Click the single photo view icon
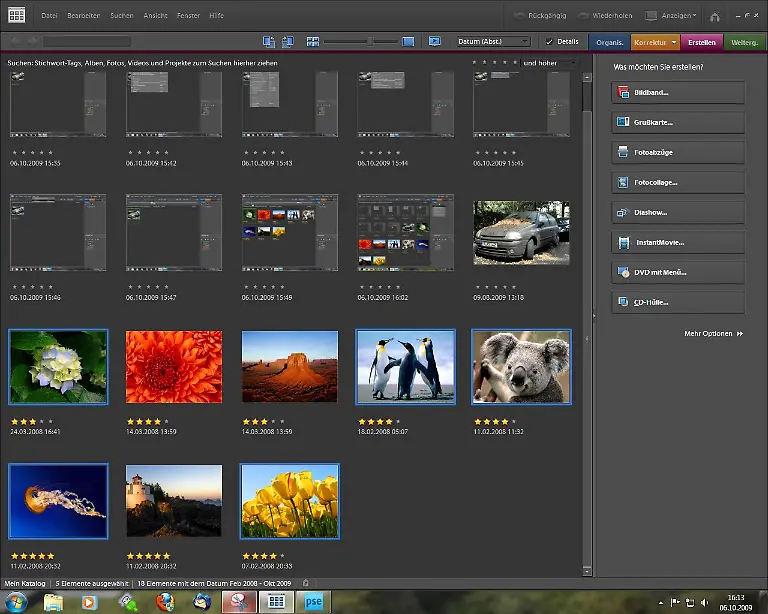Screen dimensions: 768x614 point(408,42)
